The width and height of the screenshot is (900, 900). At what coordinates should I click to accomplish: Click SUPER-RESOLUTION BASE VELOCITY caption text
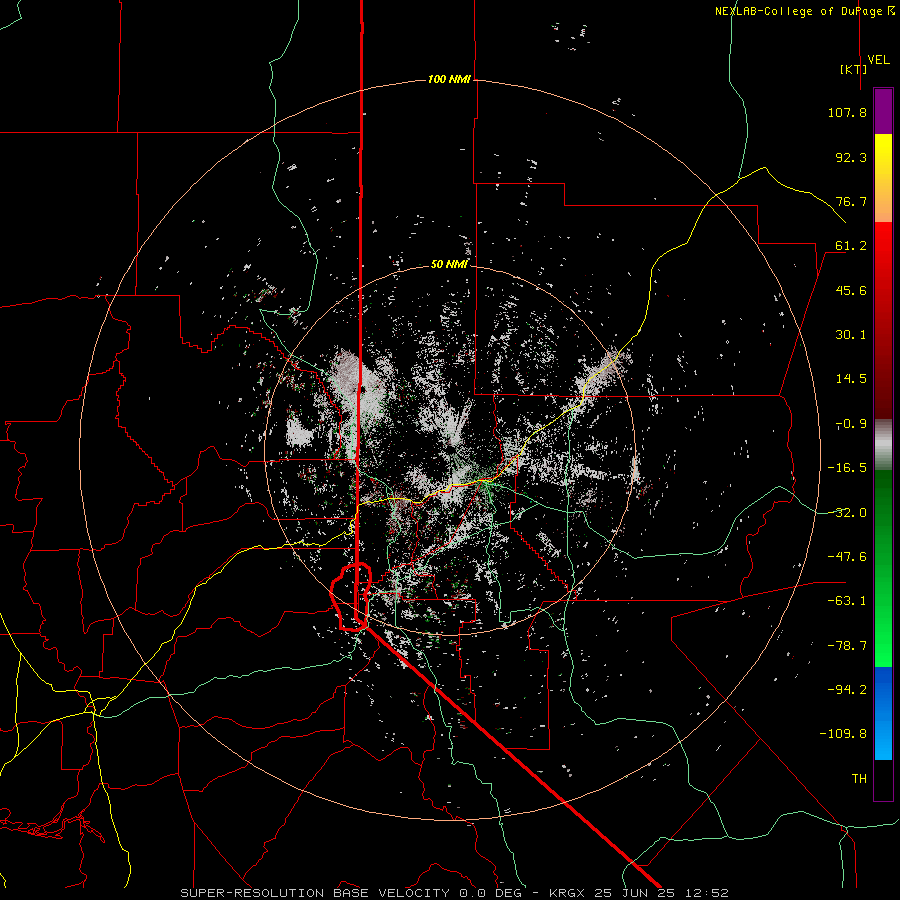[315, 893]
